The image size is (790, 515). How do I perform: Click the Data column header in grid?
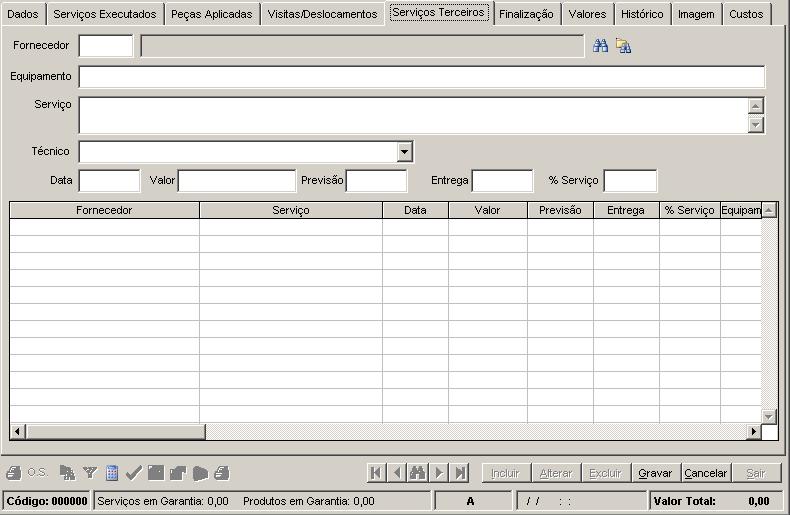point(415,210)
